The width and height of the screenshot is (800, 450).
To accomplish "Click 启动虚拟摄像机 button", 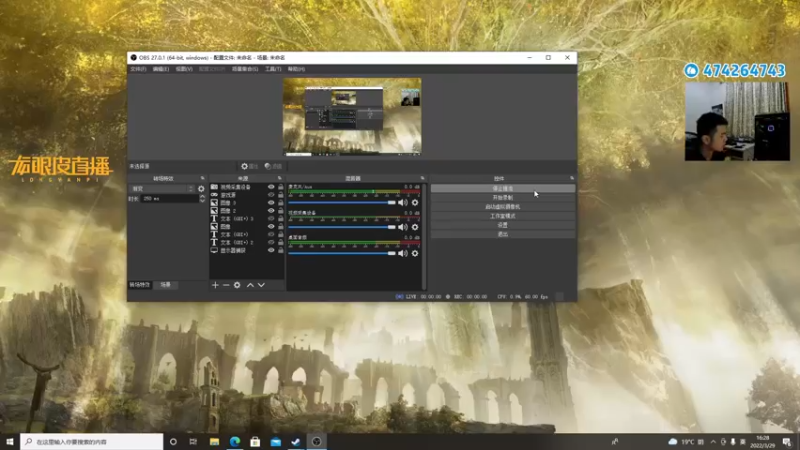I will [x=503, y=207].
